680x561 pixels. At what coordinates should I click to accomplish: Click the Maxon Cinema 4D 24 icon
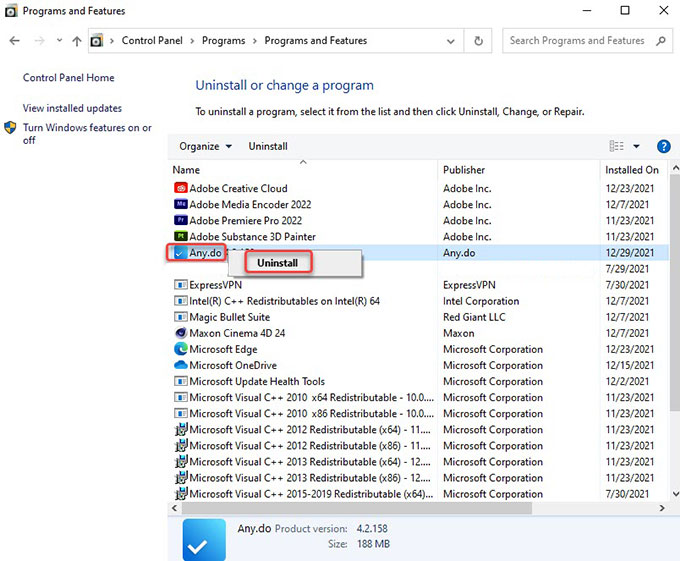[180, 333]
